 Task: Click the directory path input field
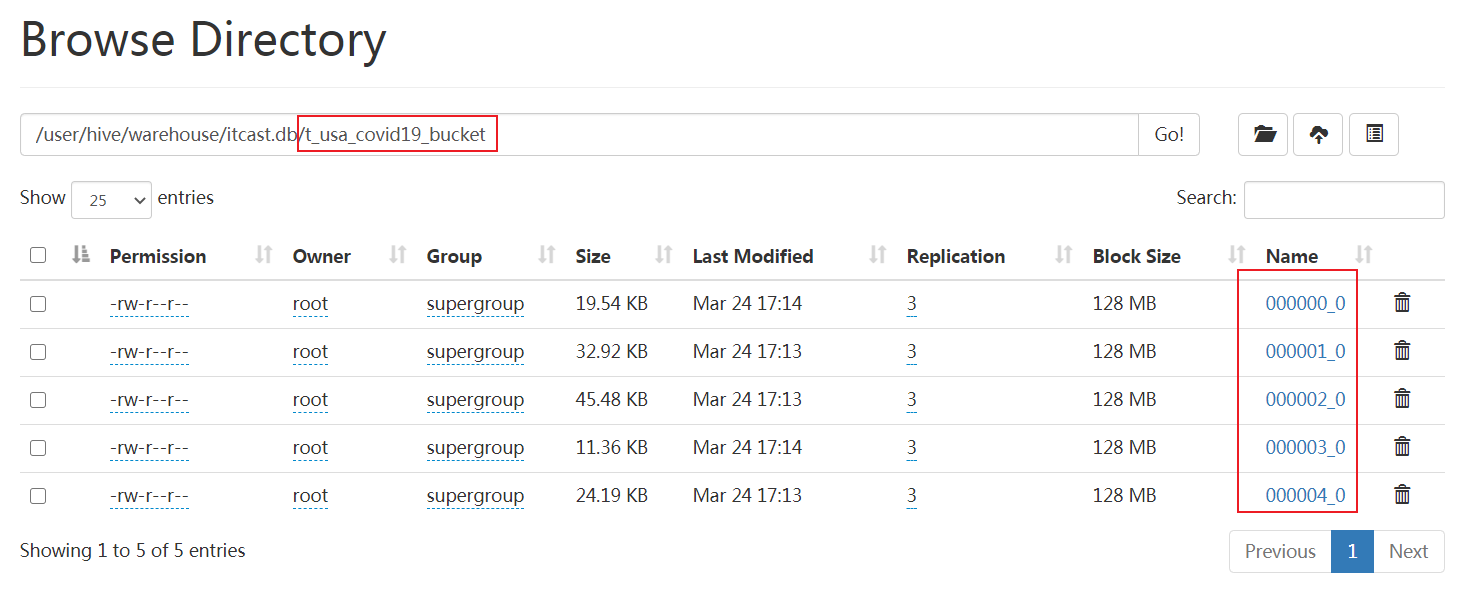tap(579, 134)
